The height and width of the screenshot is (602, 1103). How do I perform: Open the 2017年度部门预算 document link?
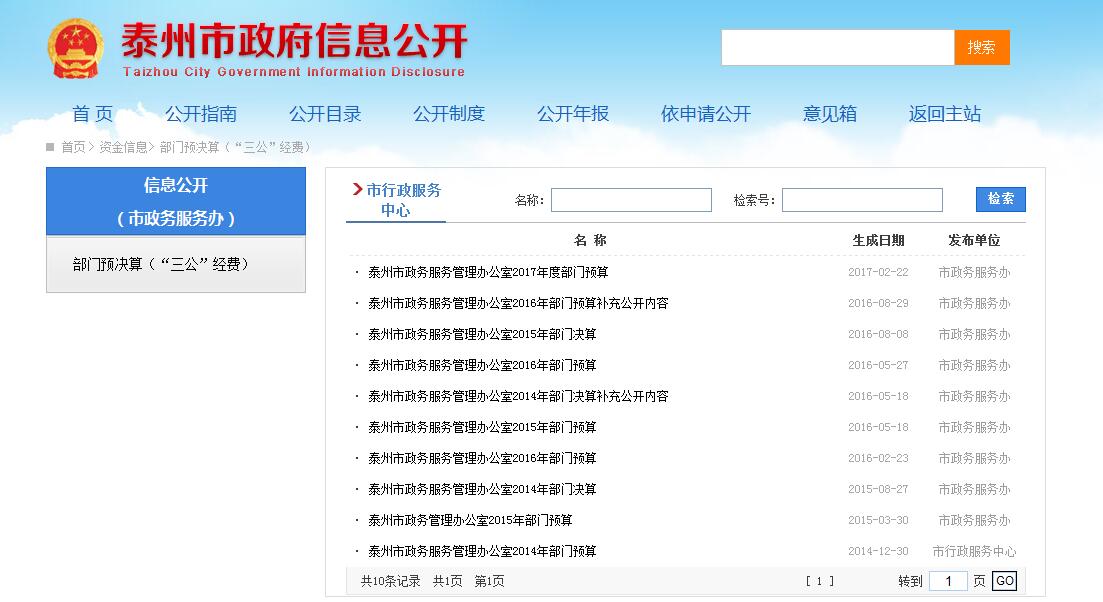[x=488, y=272]
